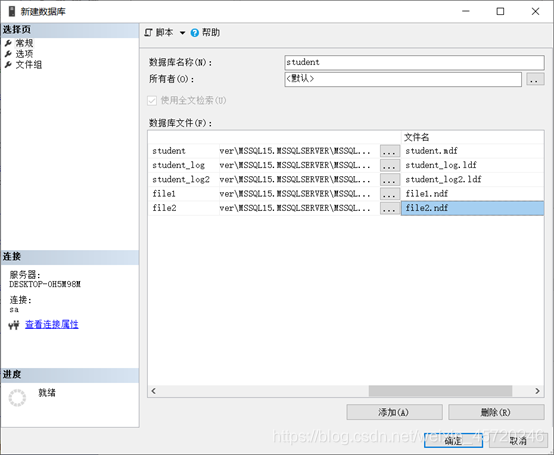Expand the 脚本 dropdown arrow
The width and height of the screenshot is (554, 455).
pyautogui.click(x=182, y=33)
